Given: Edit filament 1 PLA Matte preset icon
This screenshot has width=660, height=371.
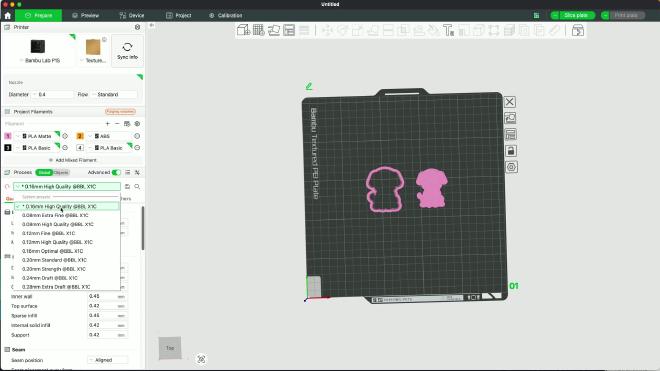Looking at the screenshot, I should tap(65, 136).
